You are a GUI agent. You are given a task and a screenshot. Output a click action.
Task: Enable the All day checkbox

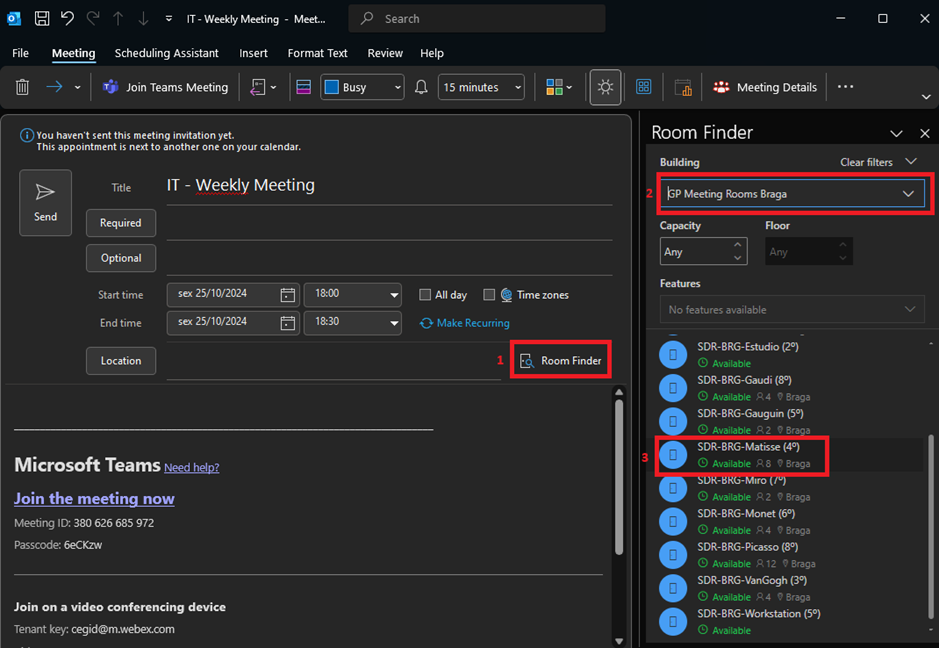[x=425, y=295]
